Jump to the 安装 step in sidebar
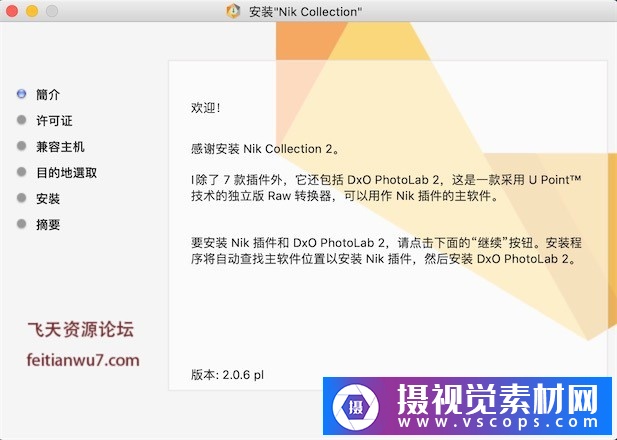 [48, 198]
